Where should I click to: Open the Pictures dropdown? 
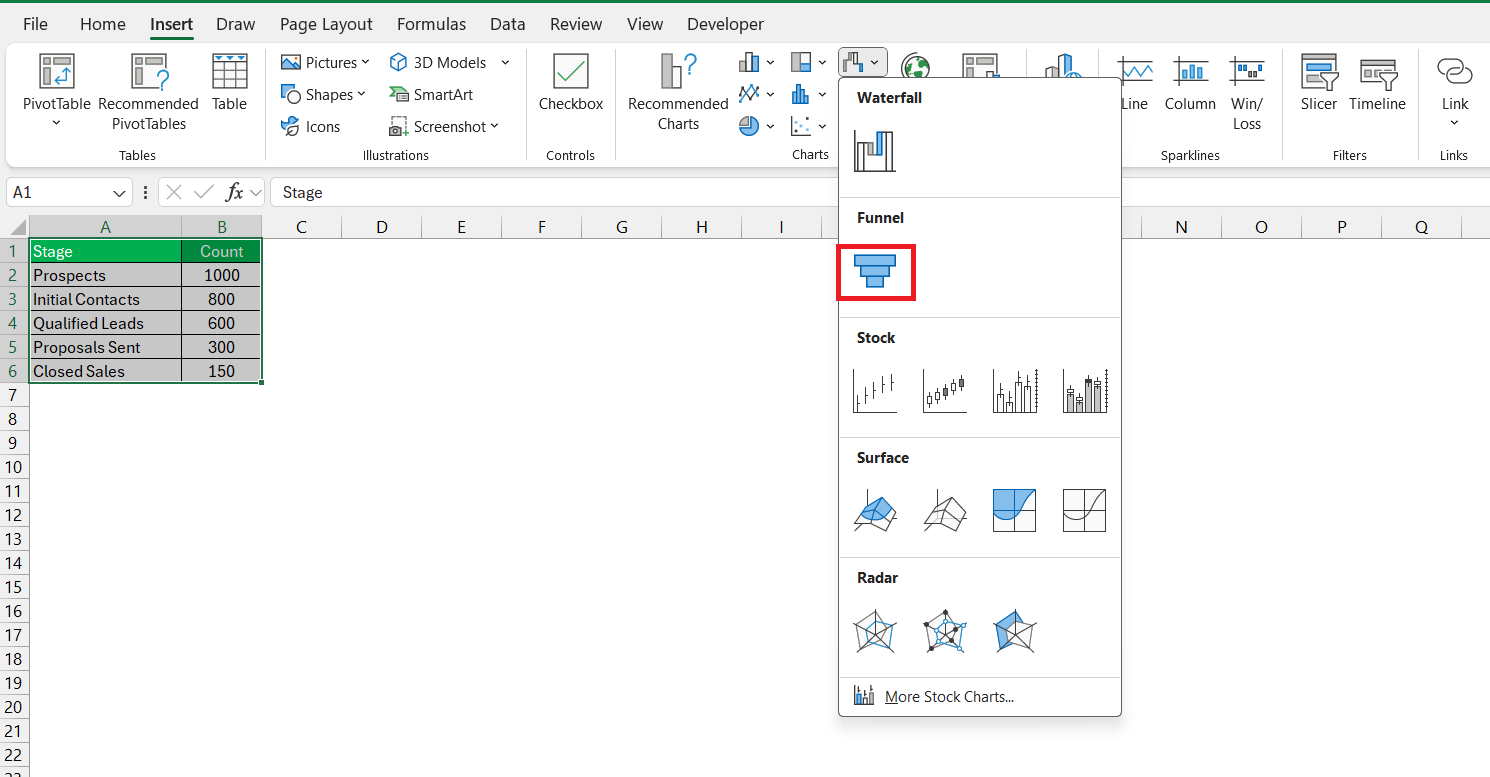tap(325, 63)
